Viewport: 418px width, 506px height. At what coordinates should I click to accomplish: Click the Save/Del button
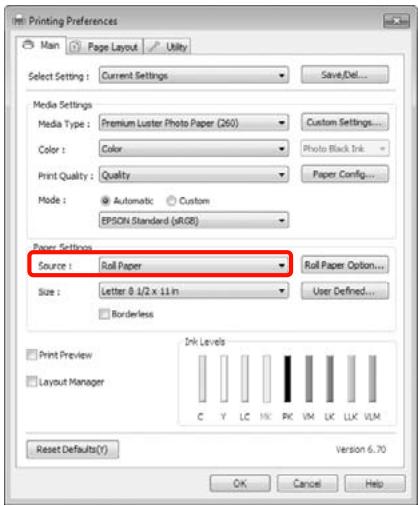point(345,75)
